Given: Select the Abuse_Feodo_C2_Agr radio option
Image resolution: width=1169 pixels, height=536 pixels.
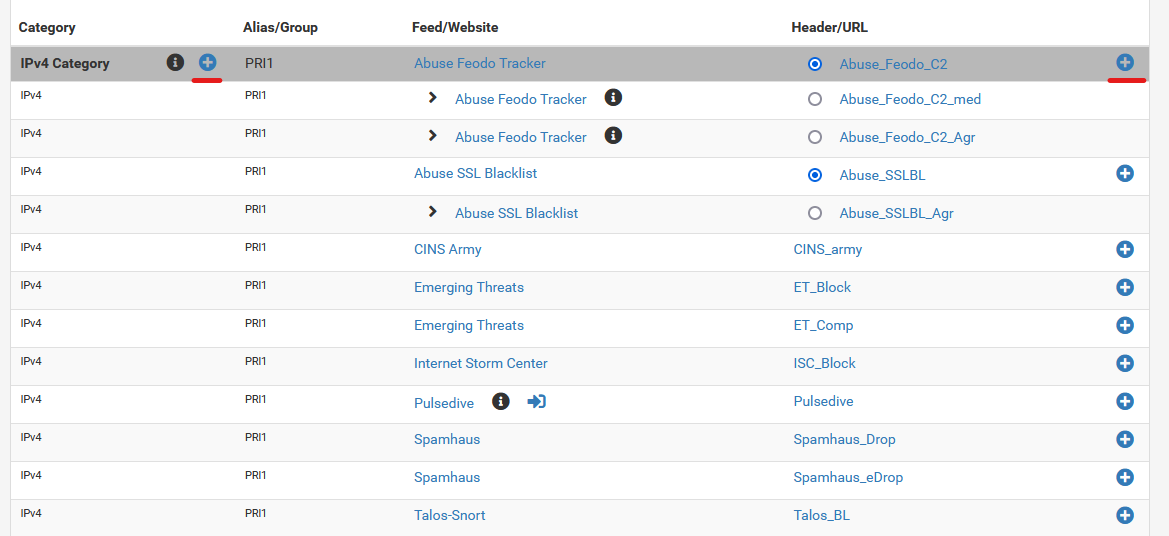Looking at the screenshot, I should (815, 137).
